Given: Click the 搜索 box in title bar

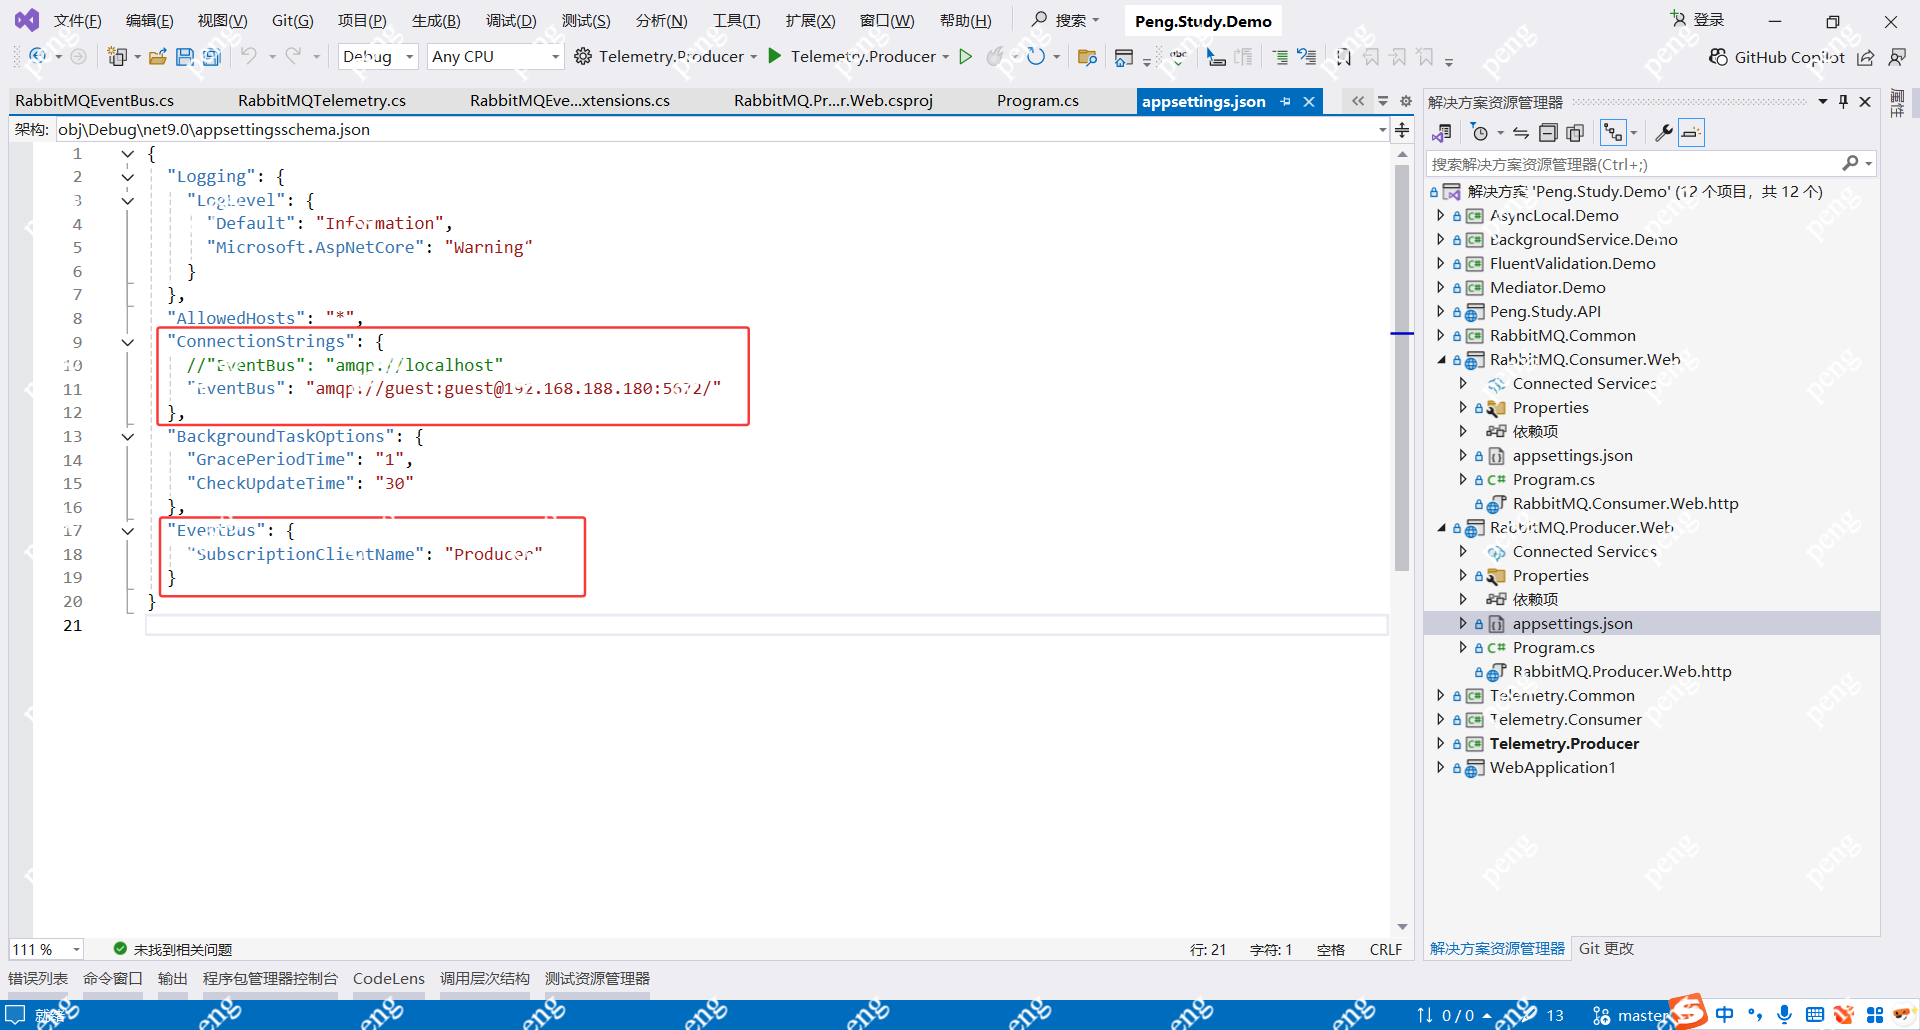Looking at the screenshot, I should (1066, 20).
